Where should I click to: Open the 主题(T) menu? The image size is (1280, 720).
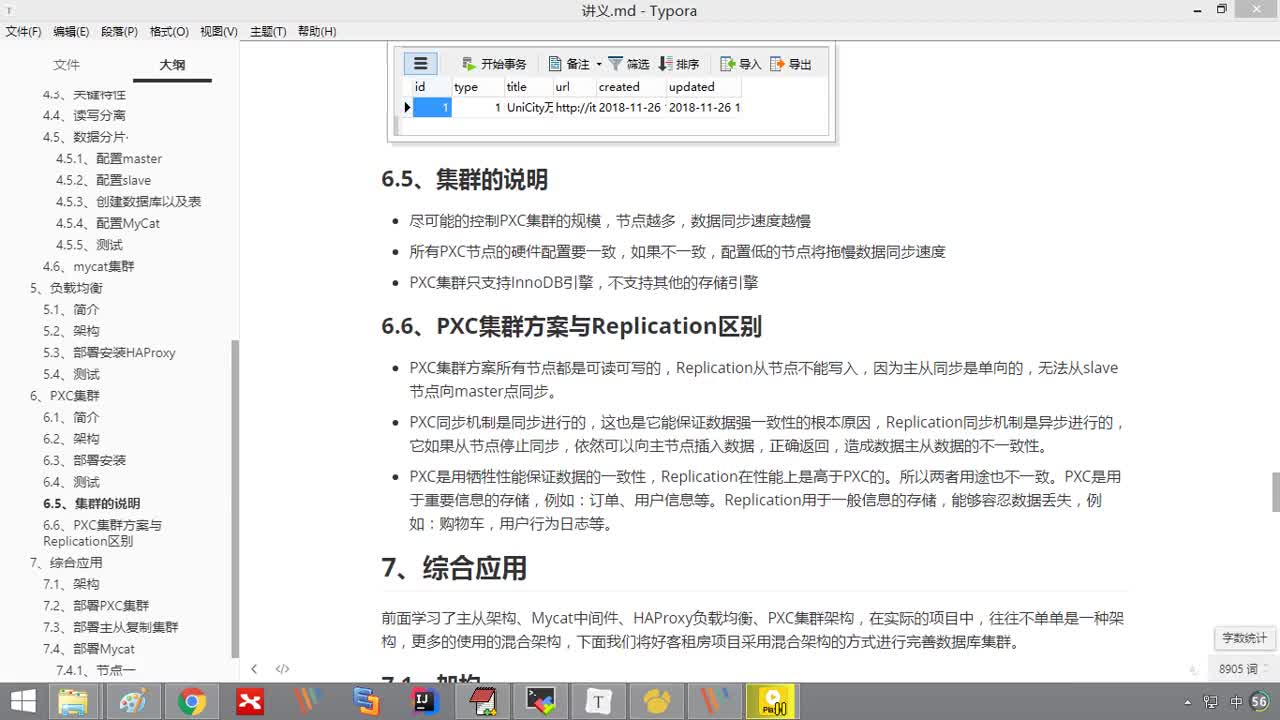268,31
